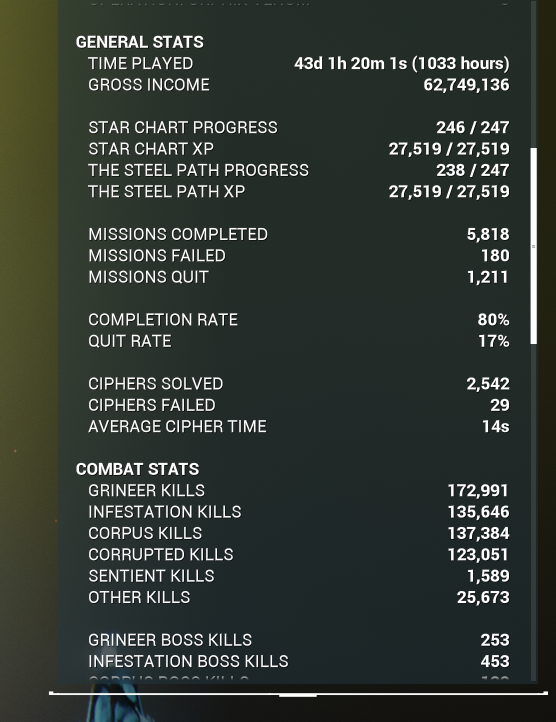This screenshot has width=556, height=722.
Task: Click the vertical scrollbar thumb
Action: click(533, 246)
